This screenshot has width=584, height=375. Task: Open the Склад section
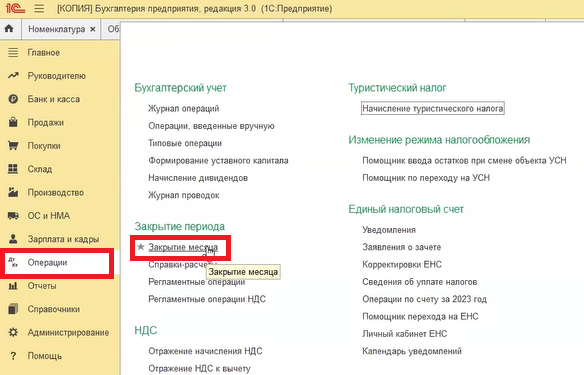40,169
